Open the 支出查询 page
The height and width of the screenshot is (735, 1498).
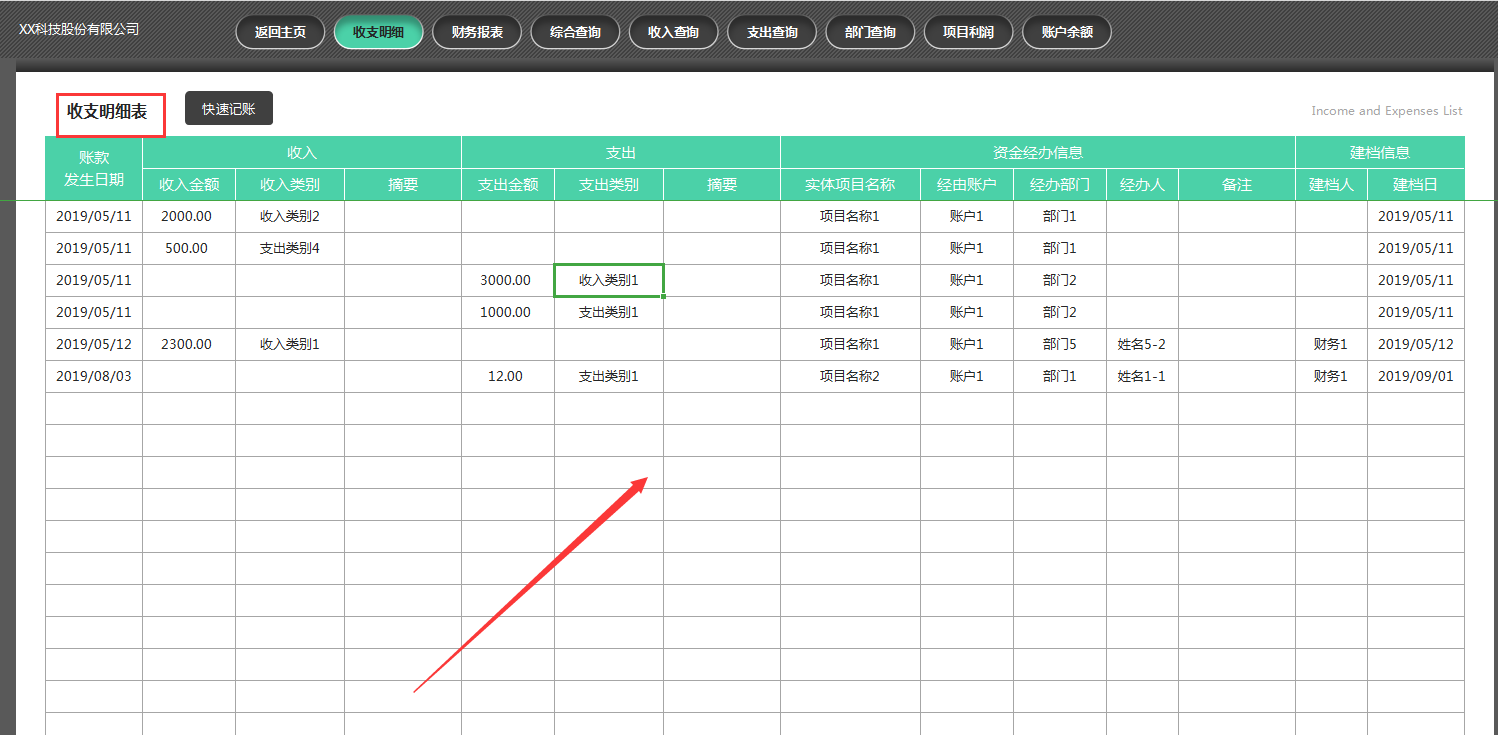pos(771,31)
